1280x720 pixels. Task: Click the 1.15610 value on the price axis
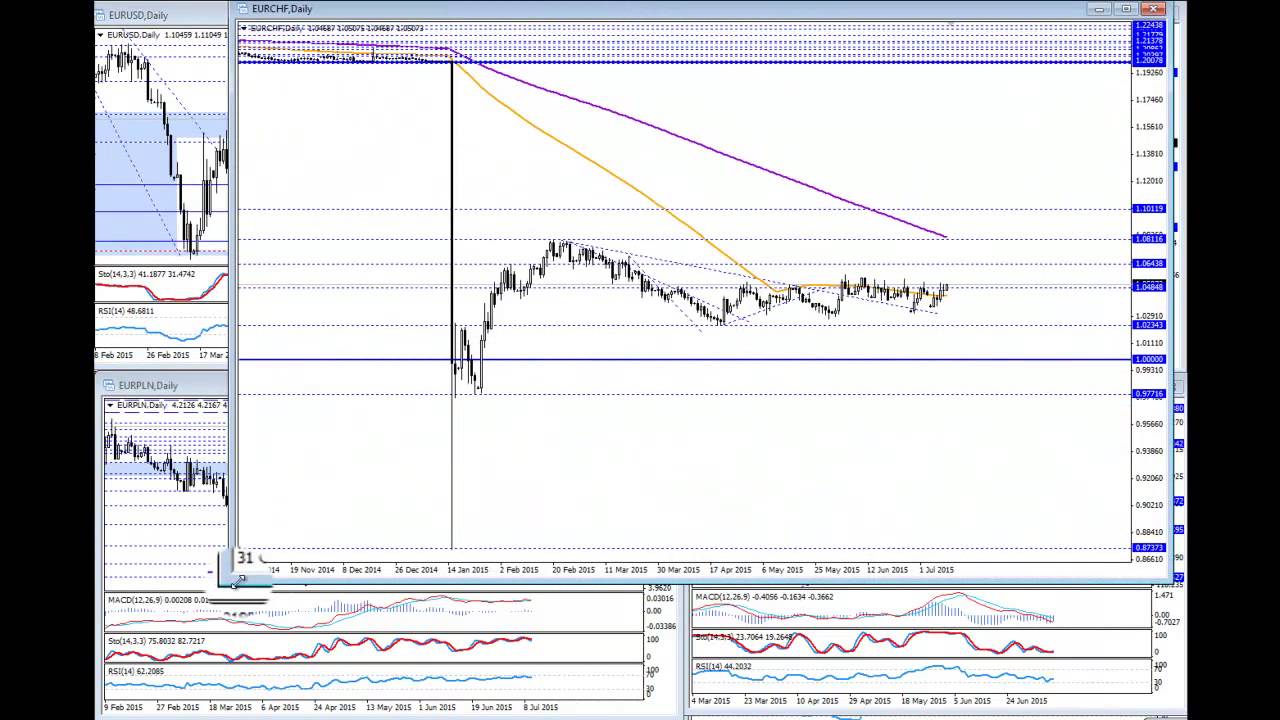click(x=1150, y=127)
